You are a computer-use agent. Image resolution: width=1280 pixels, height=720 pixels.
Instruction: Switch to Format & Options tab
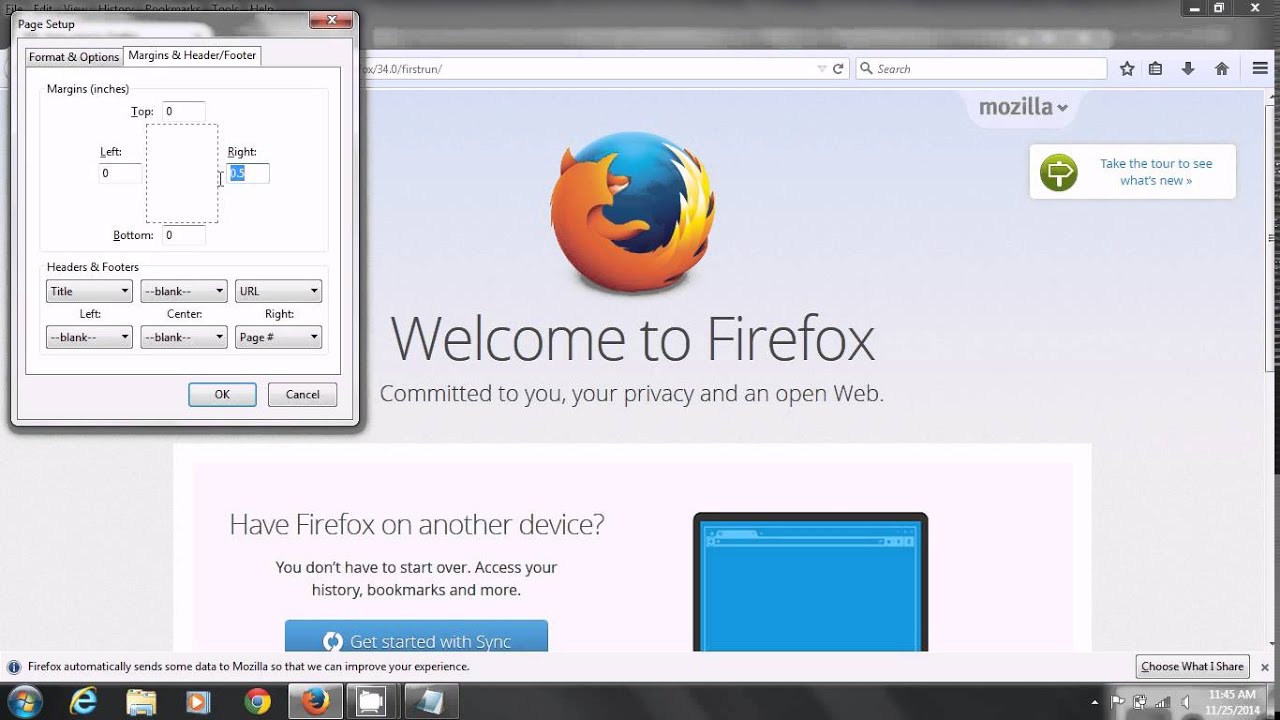click(x=74, y=57)
